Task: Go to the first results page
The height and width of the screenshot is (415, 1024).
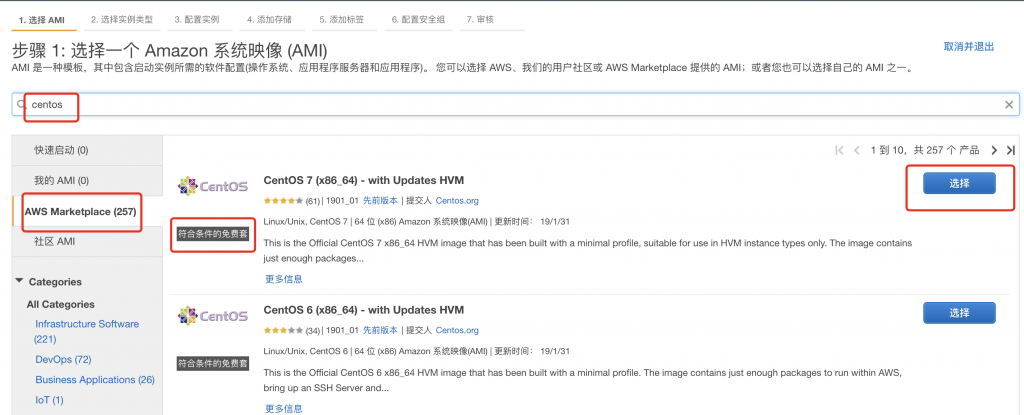Action: (x=839, y=150)
